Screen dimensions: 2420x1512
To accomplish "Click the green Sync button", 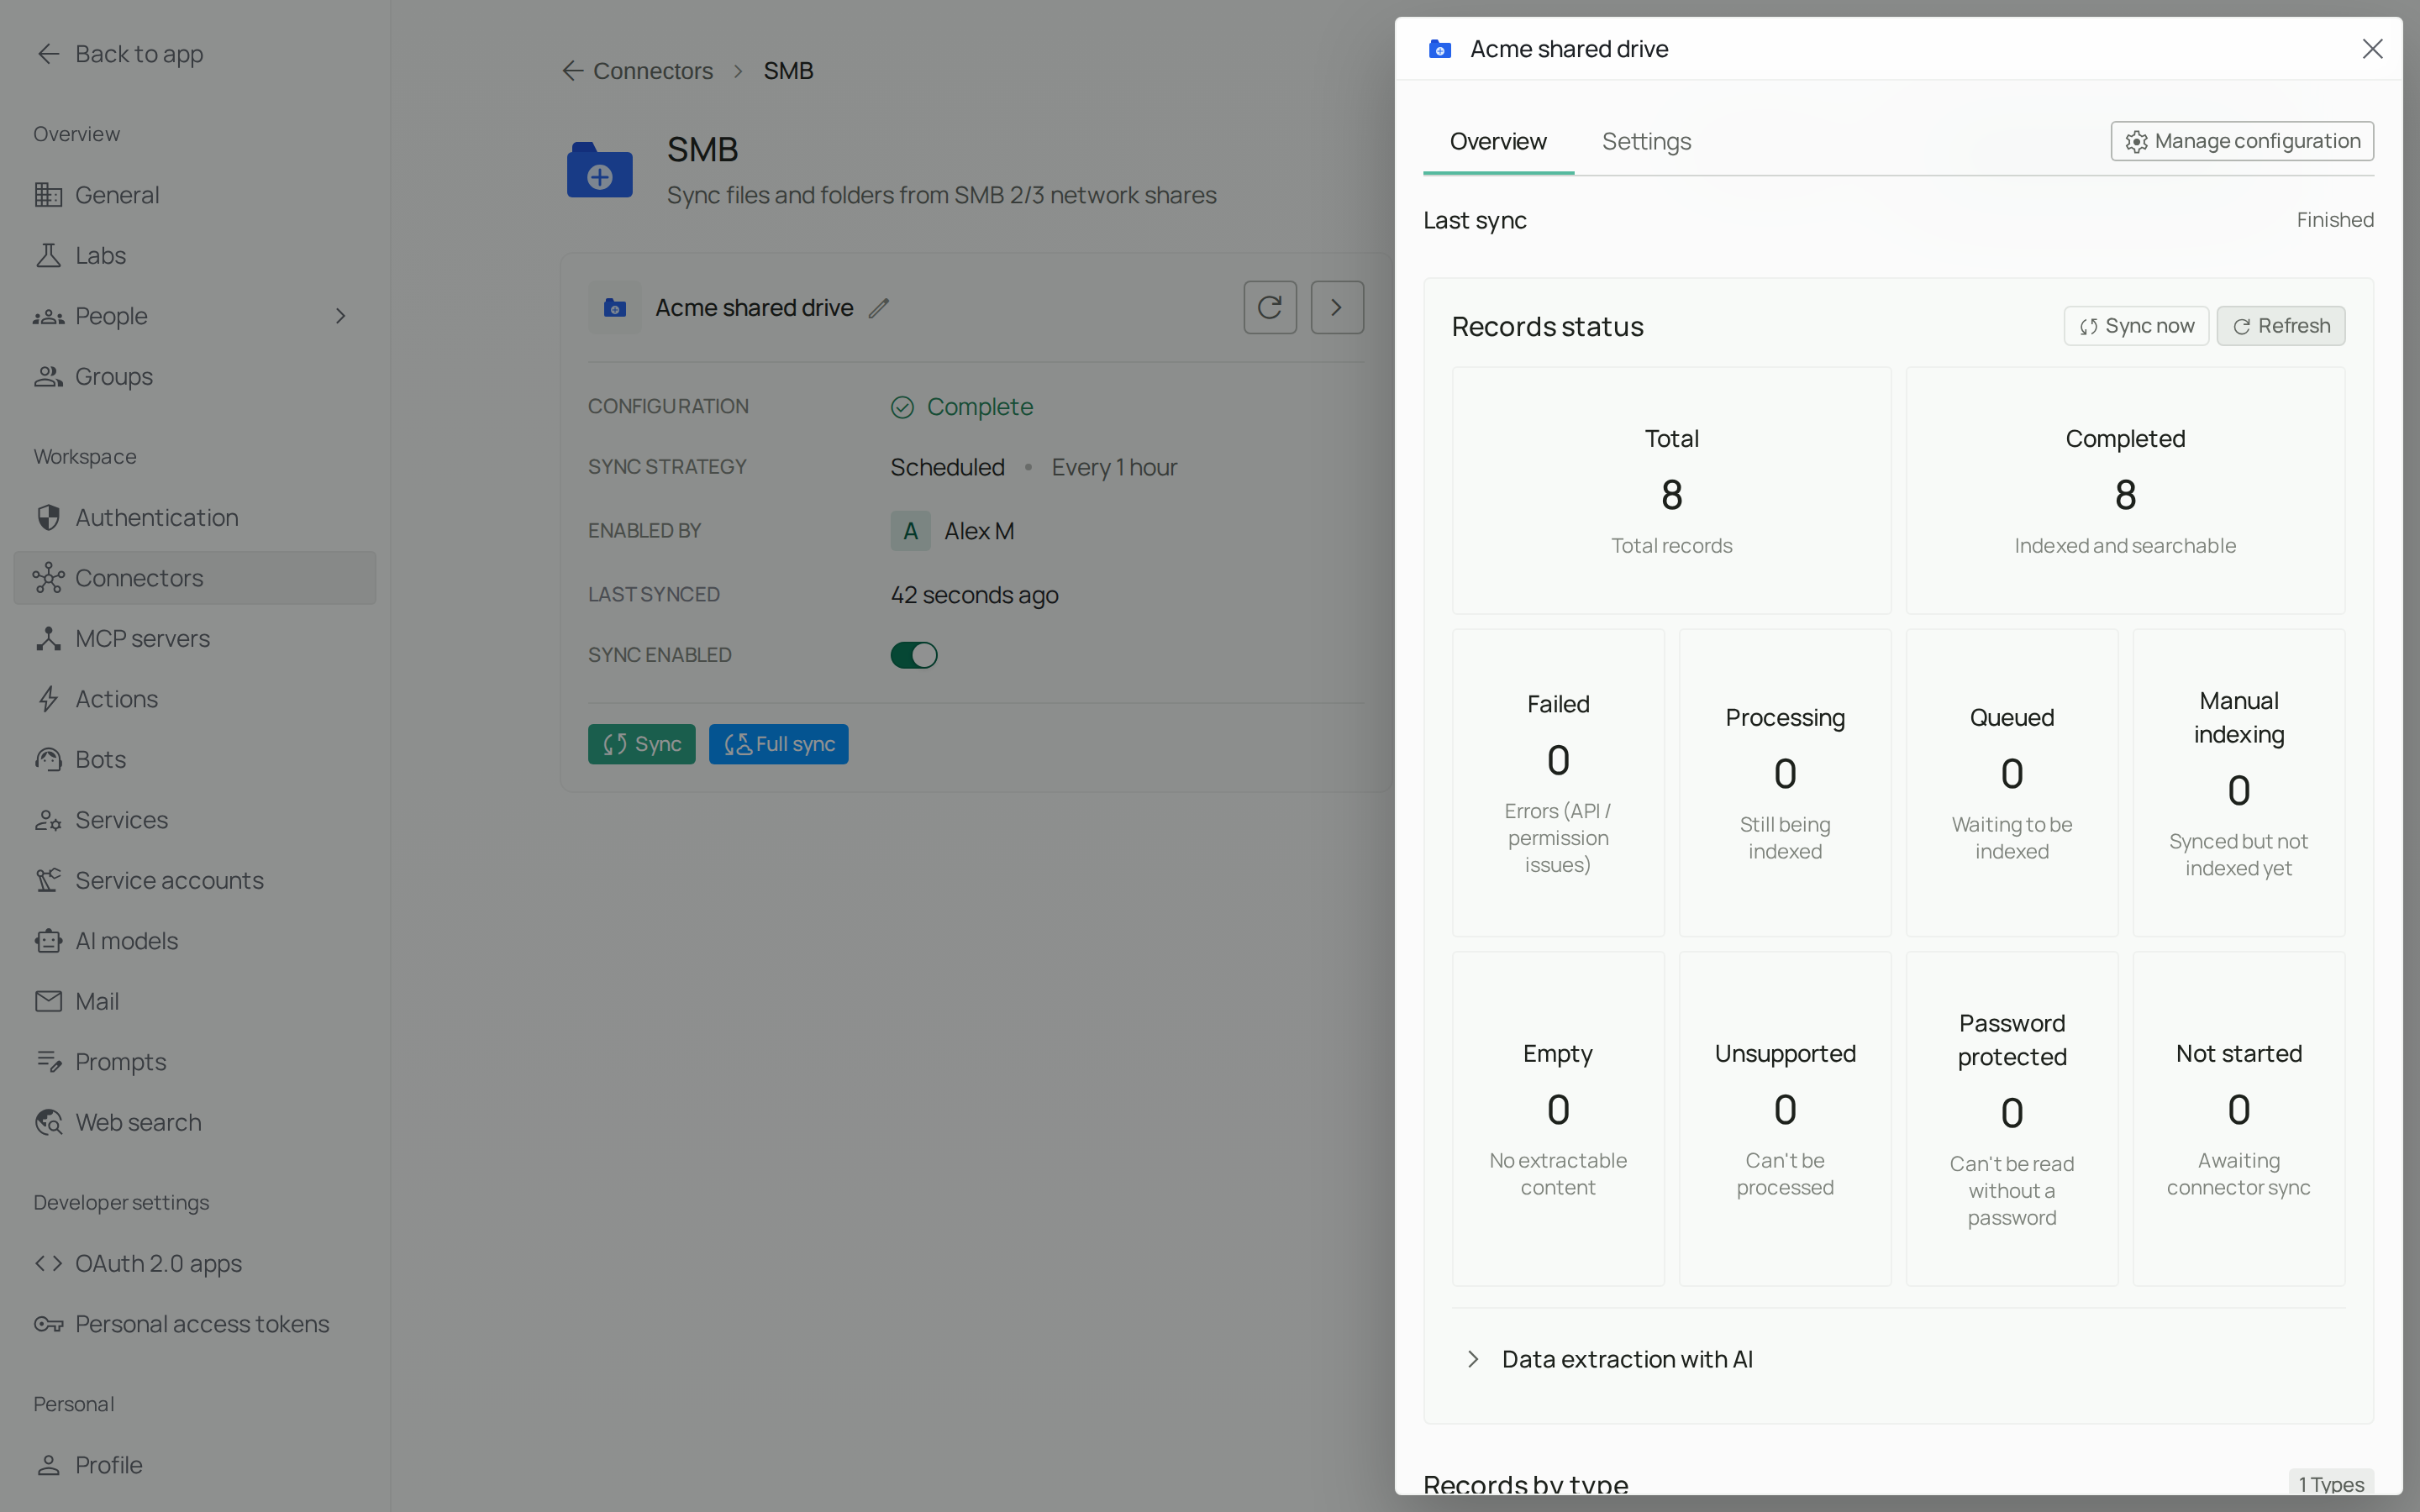I will [642, 744].
